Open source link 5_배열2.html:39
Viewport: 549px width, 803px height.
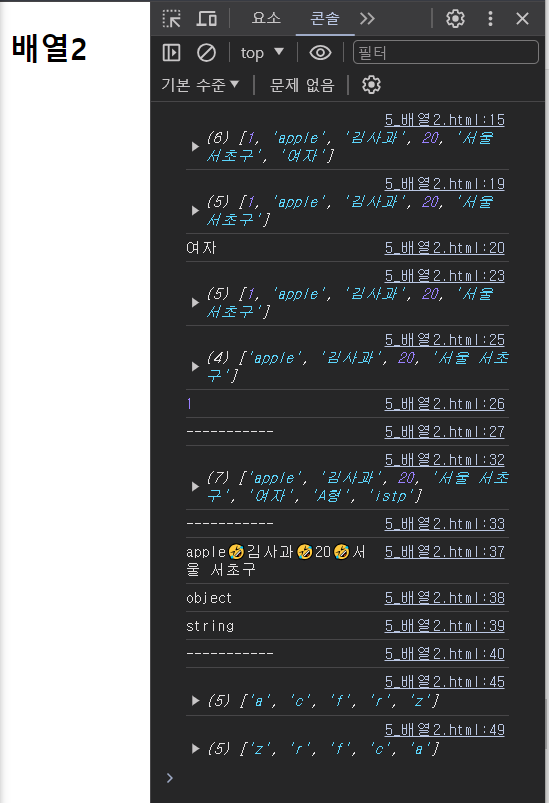[445, 626]
